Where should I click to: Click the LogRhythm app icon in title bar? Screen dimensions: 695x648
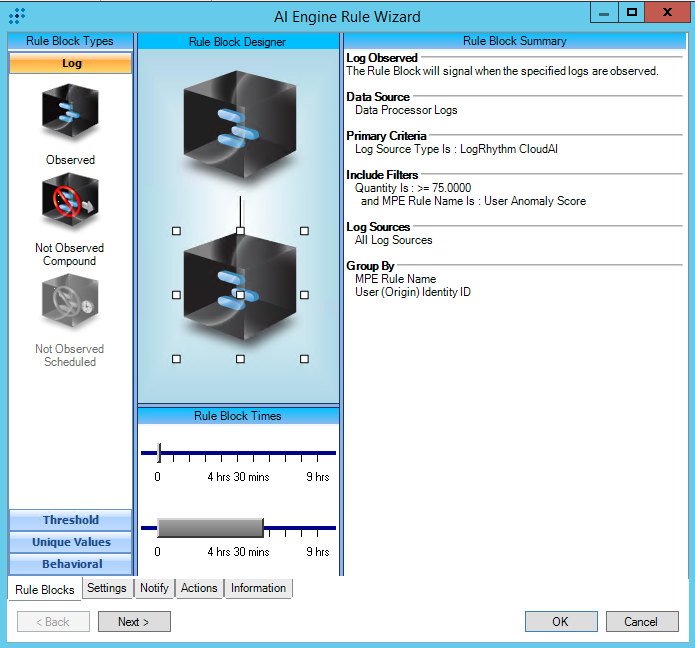17,15
